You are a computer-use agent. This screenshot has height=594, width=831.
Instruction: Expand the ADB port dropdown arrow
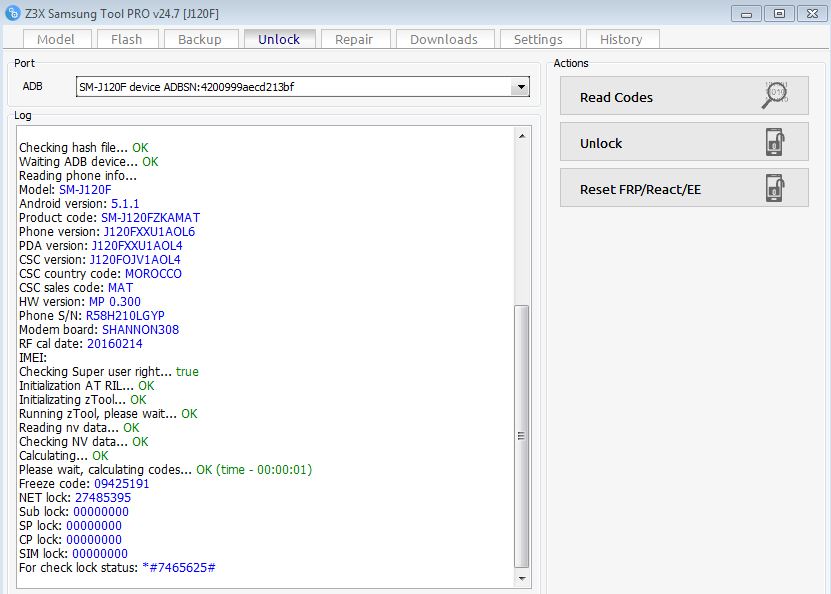click(521, 87)
